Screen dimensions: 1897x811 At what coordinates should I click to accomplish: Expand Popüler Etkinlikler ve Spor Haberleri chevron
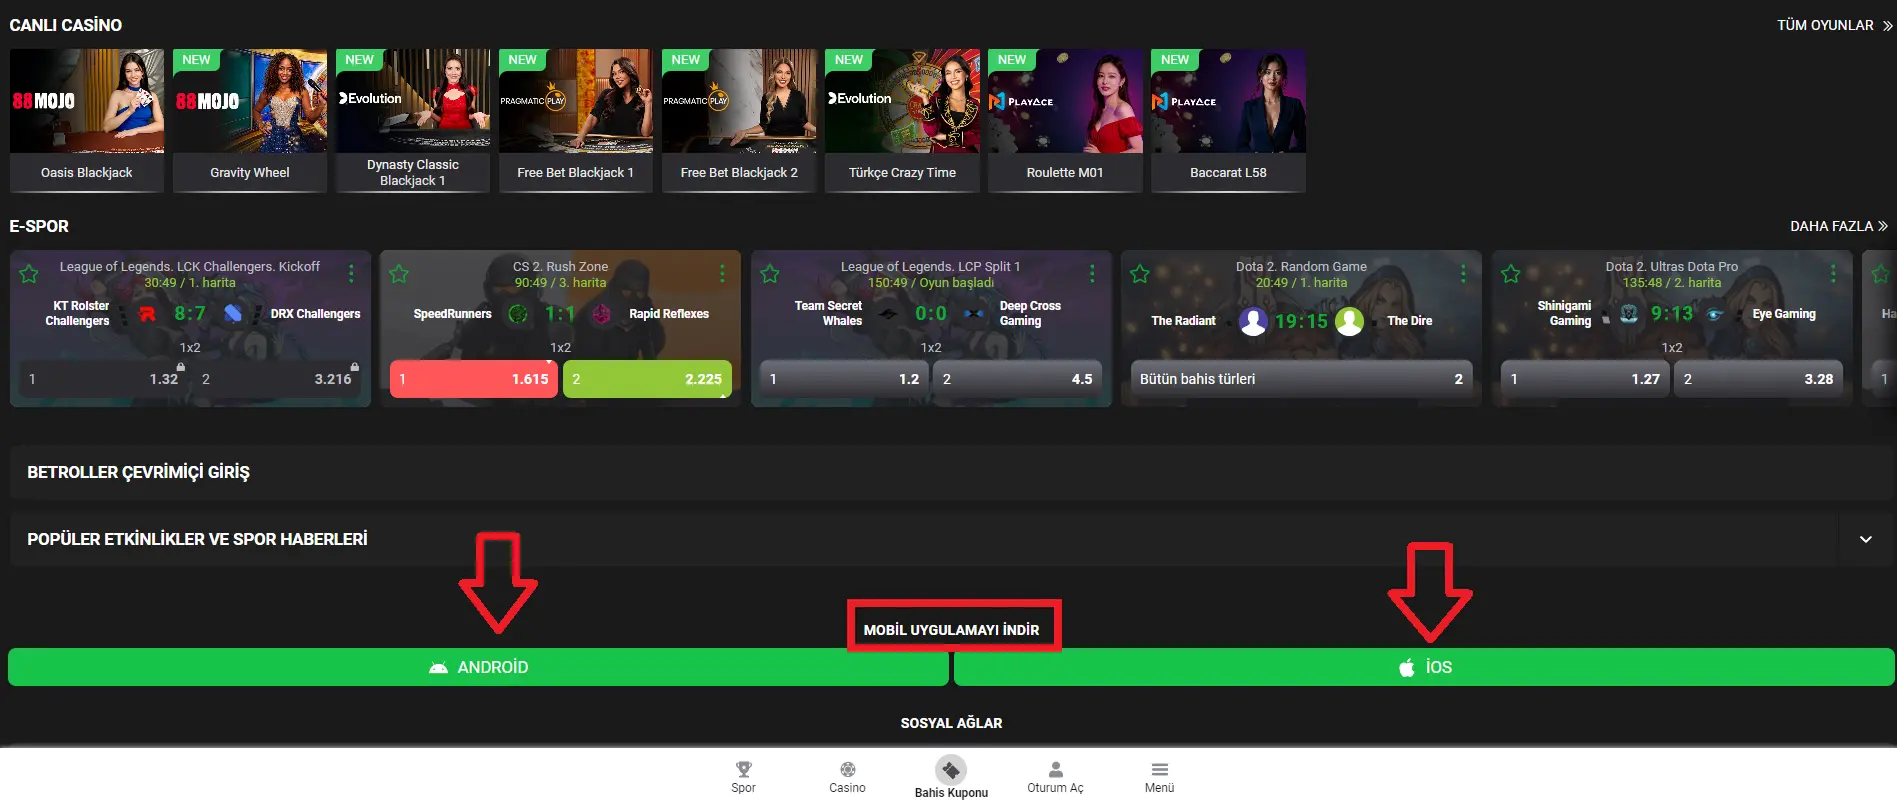(1865, 539)
